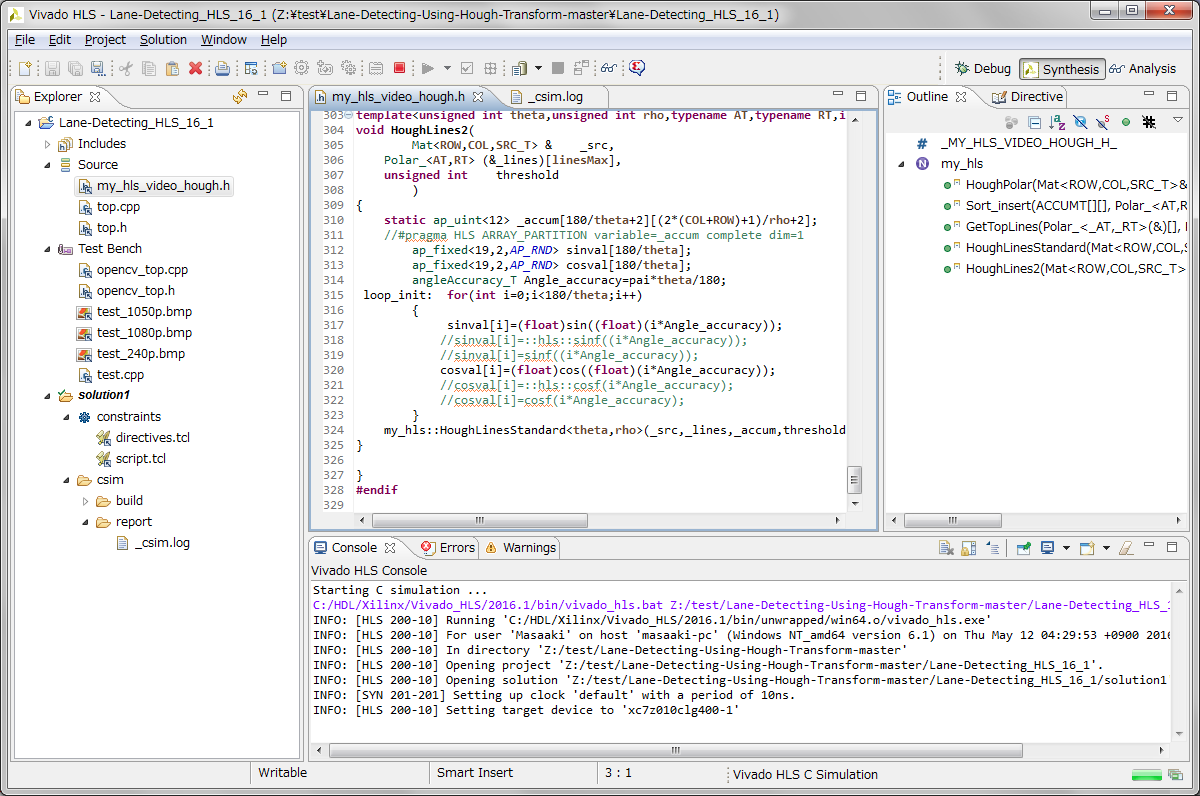
Task: Click the Link with Editor arrows in Explorer
Action: (x=240, y=97)
